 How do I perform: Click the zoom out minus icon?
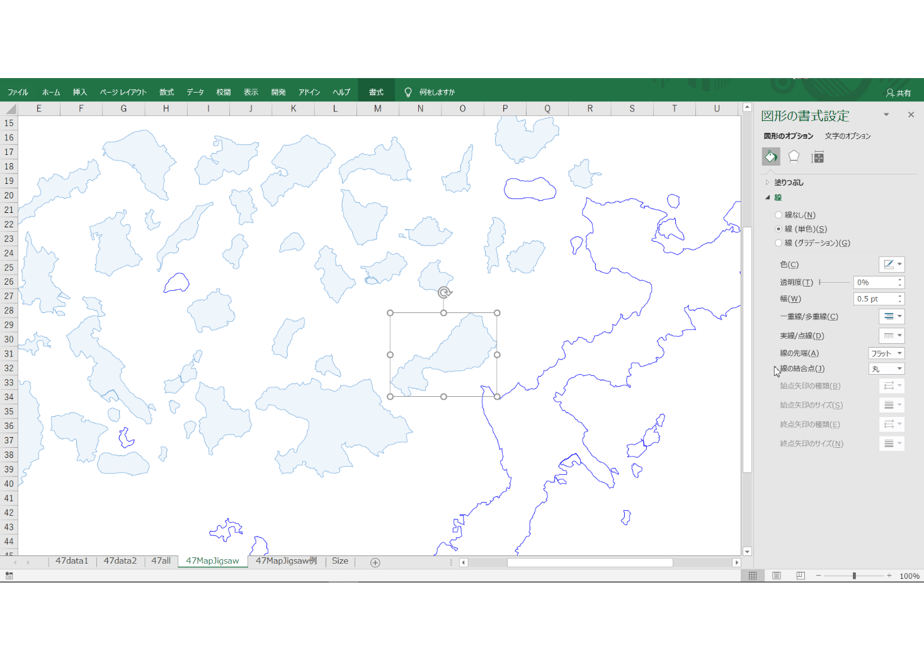[819, 576]
